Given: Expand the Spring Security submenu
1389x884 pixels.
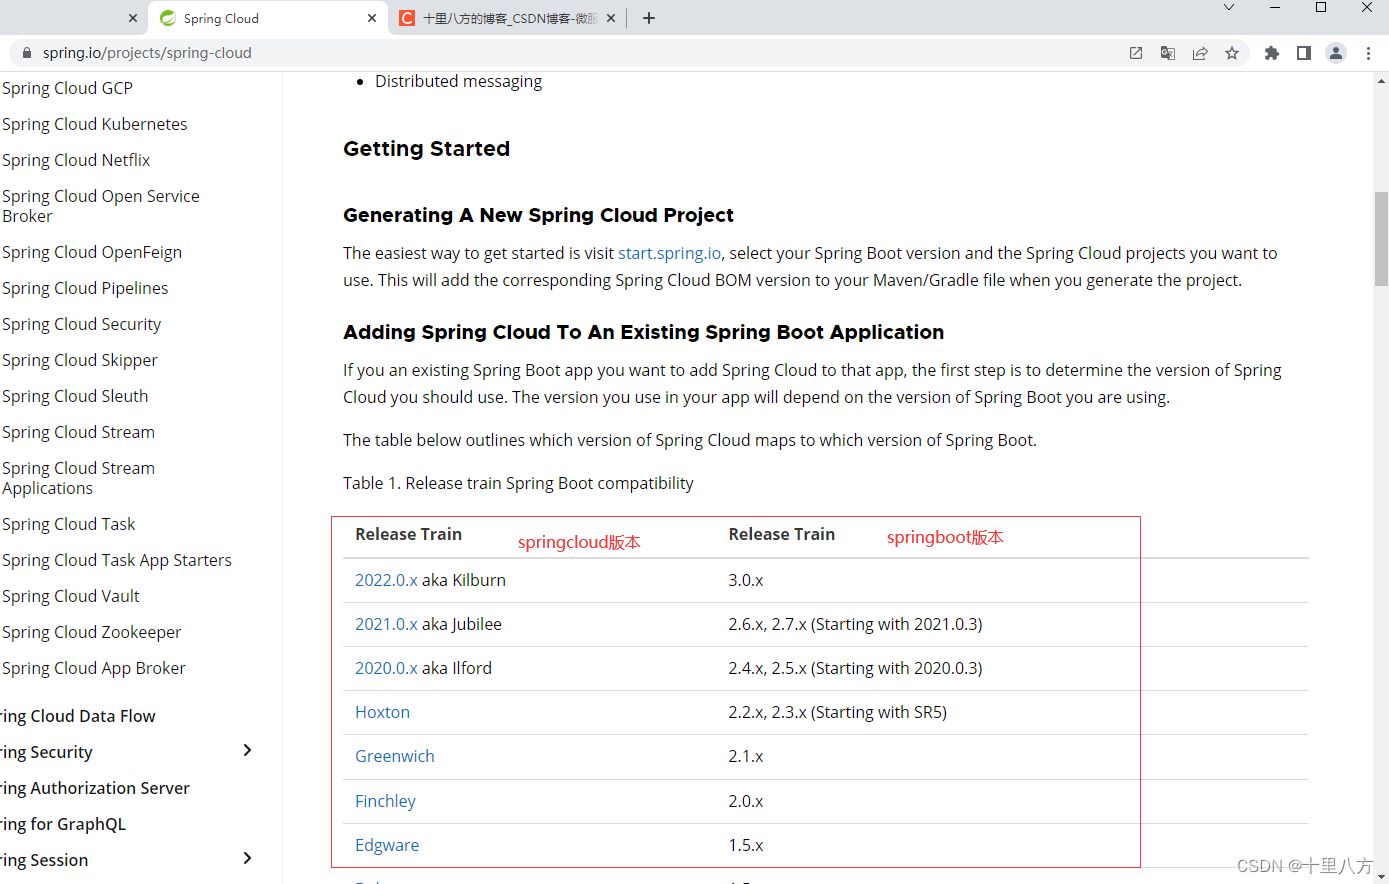Looking at the screenshot, I should tap(247, 750).
